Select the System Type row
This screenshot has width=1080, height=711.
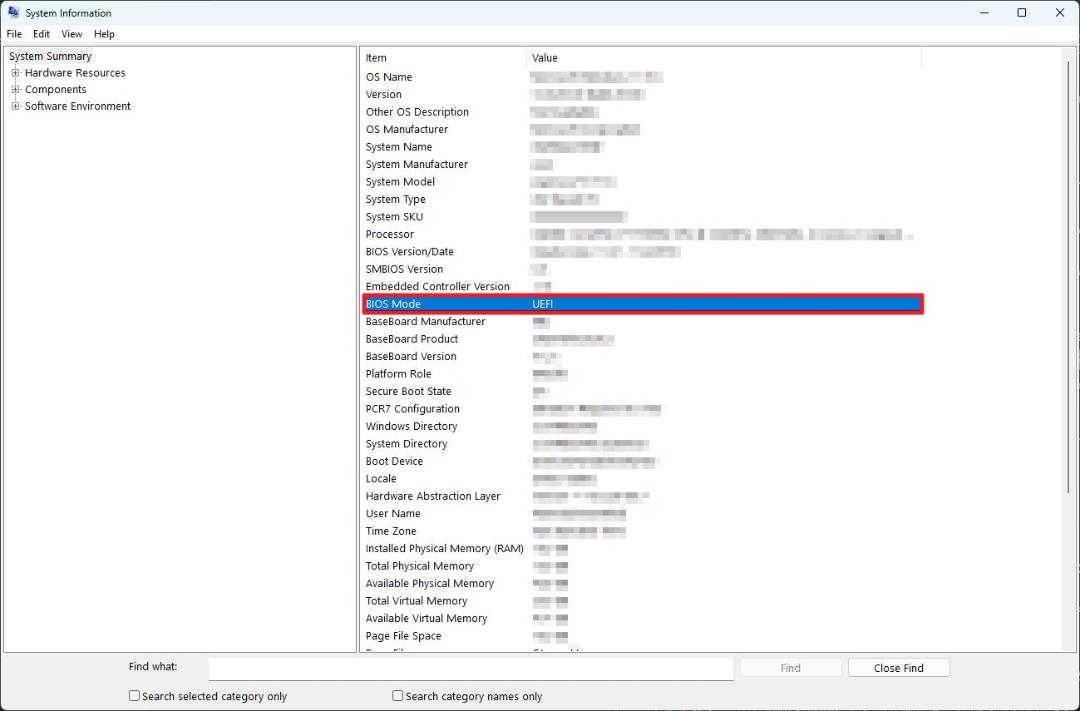tap(642, 199)
